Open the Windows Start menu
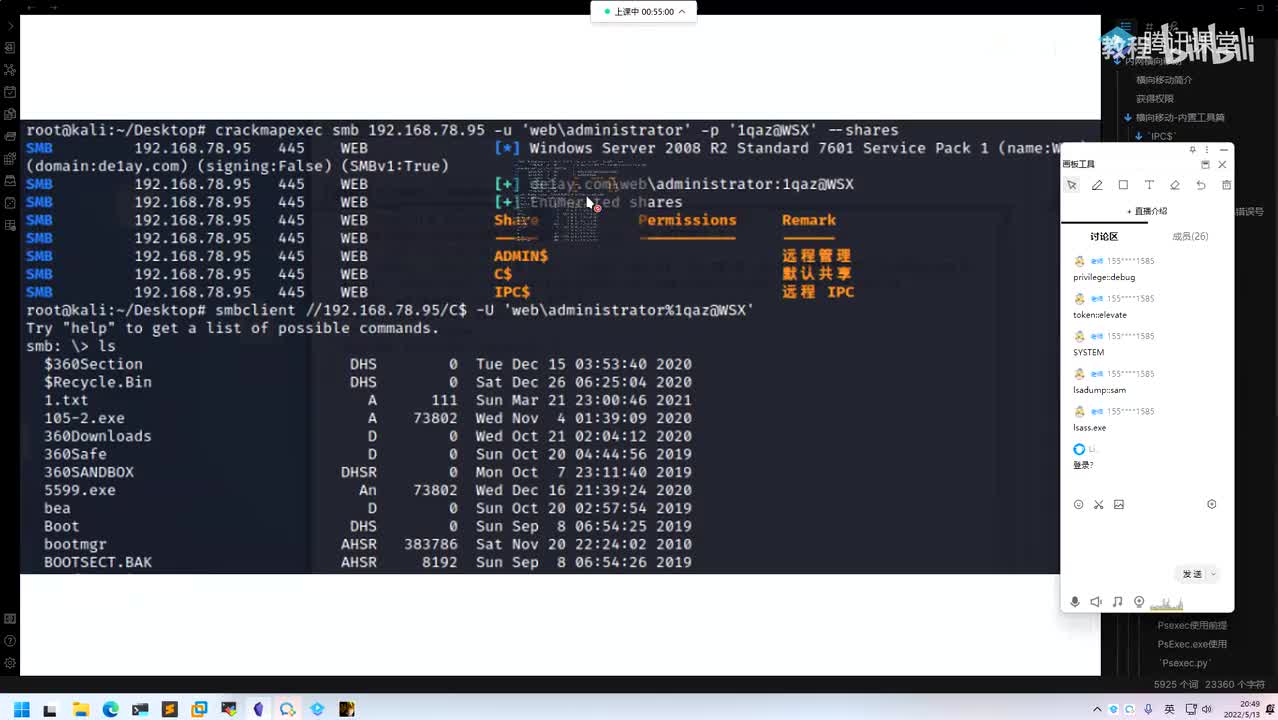 click(21, 709)
